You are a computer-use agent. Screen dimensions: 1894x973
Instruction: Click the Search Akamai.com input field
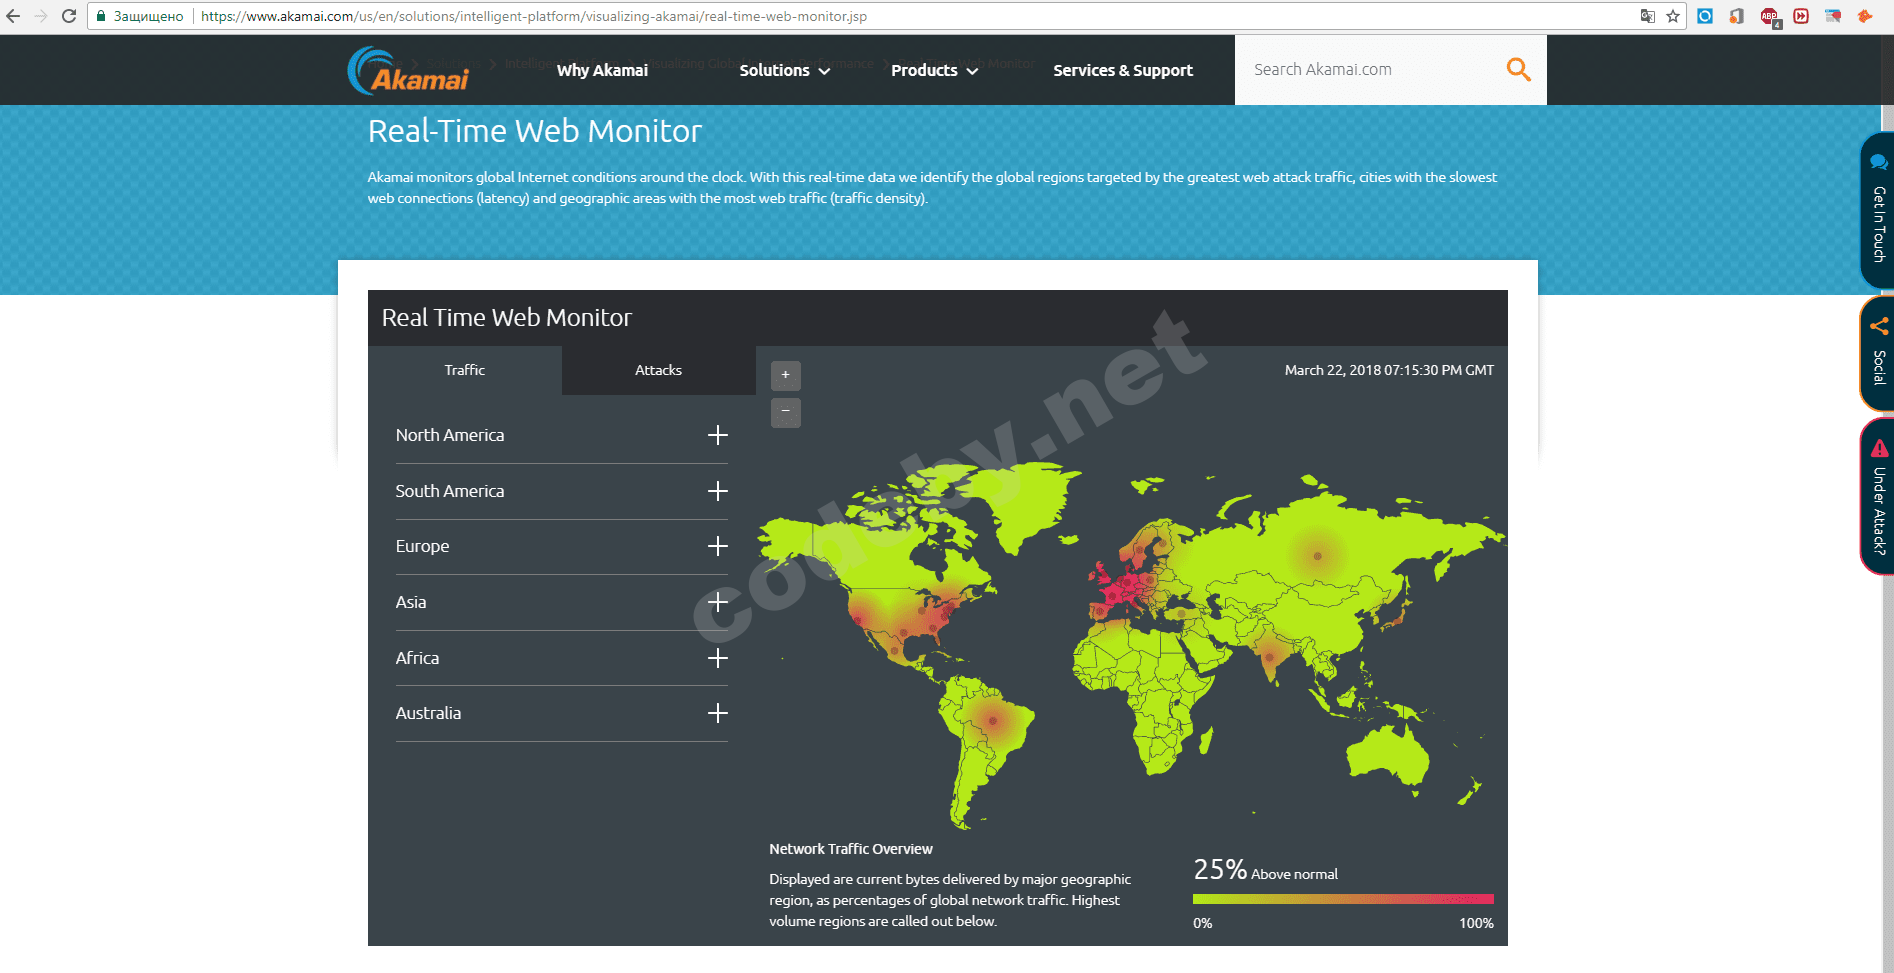[x=1370, y=69]
